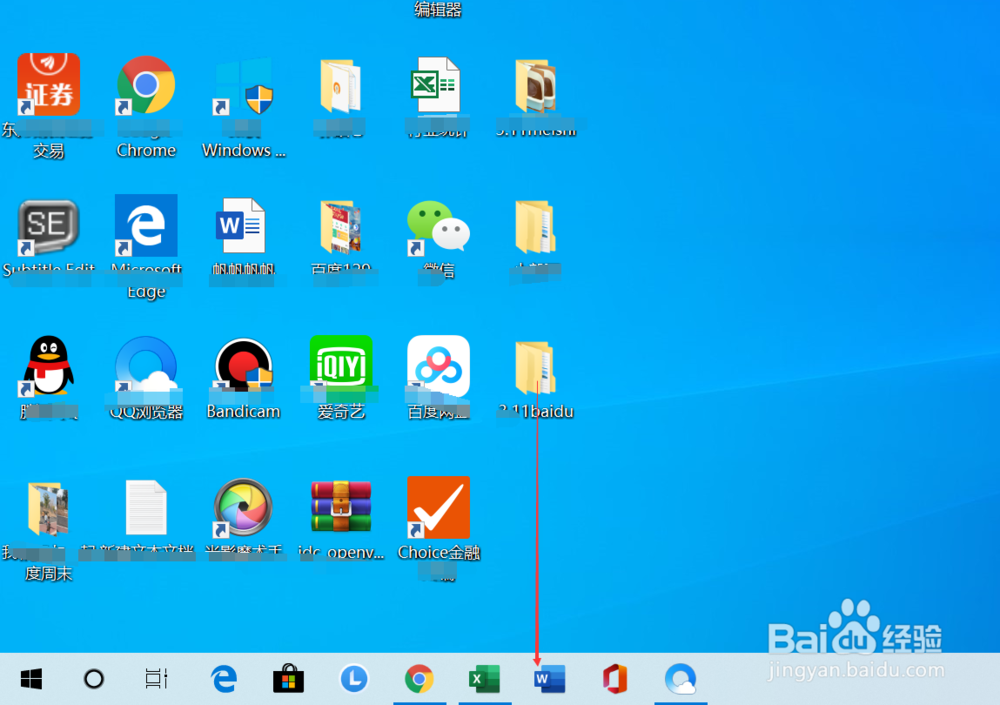Screen dimensions: 1000x705
Task: Open Word from the taskbar
Action: (x=549, y=679)
